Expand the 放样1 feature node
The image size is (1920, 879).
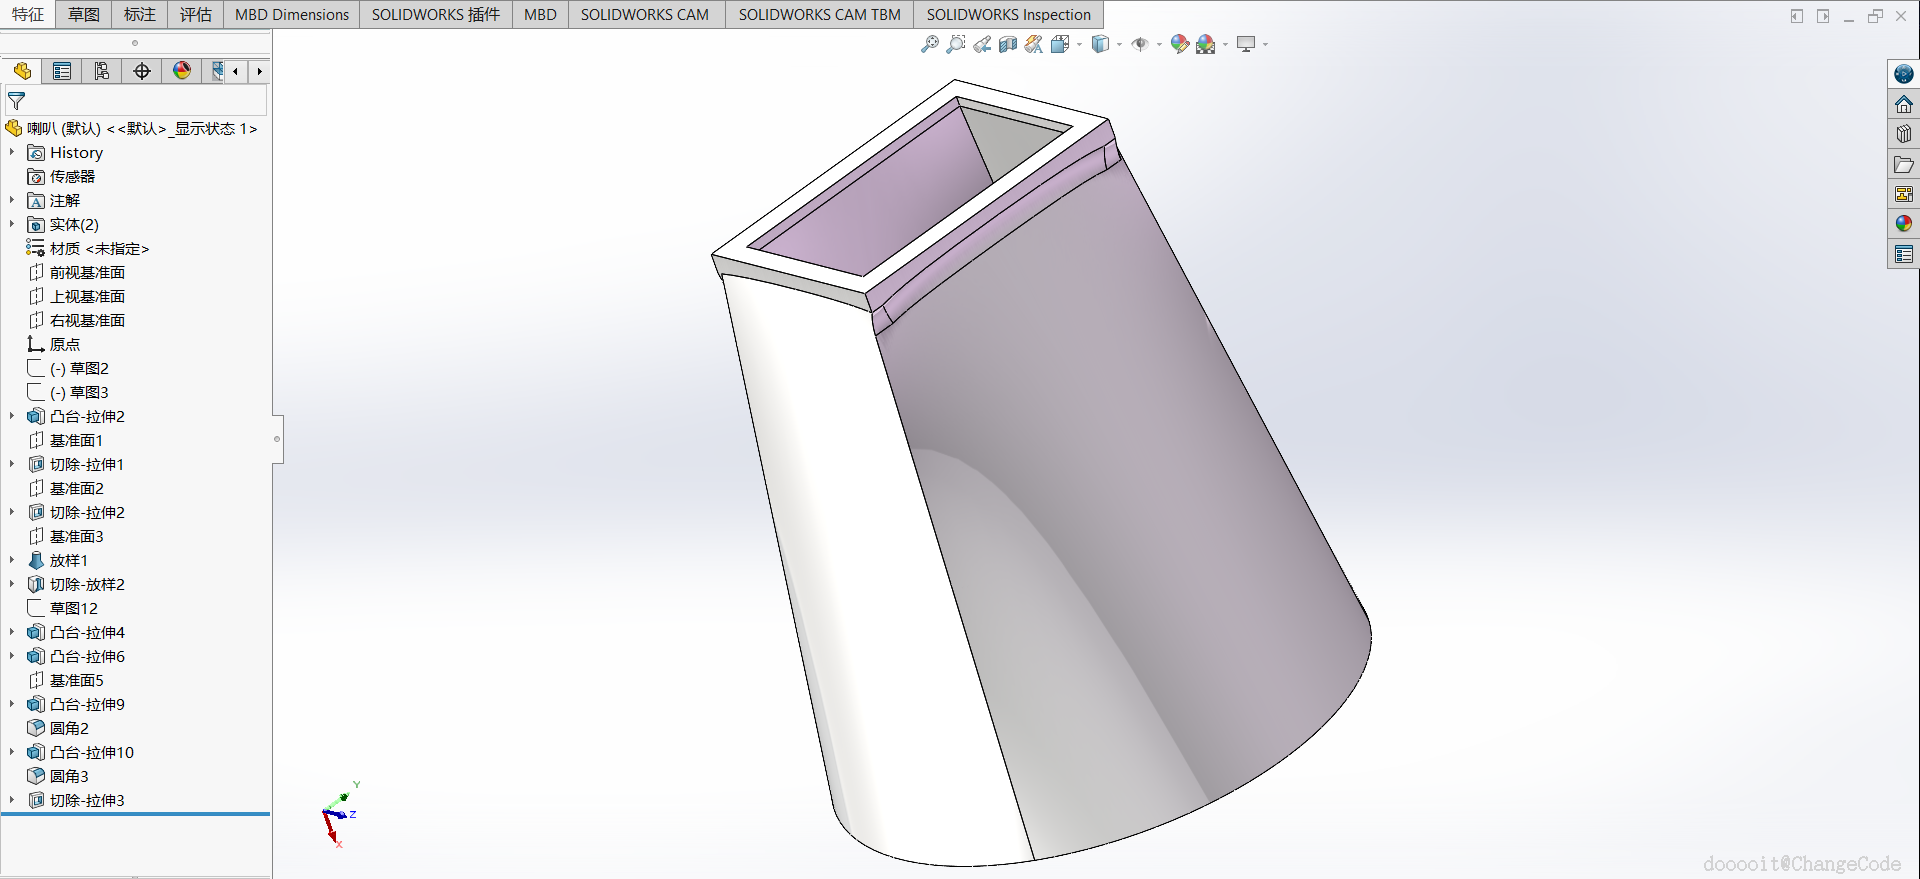(12, 561)
